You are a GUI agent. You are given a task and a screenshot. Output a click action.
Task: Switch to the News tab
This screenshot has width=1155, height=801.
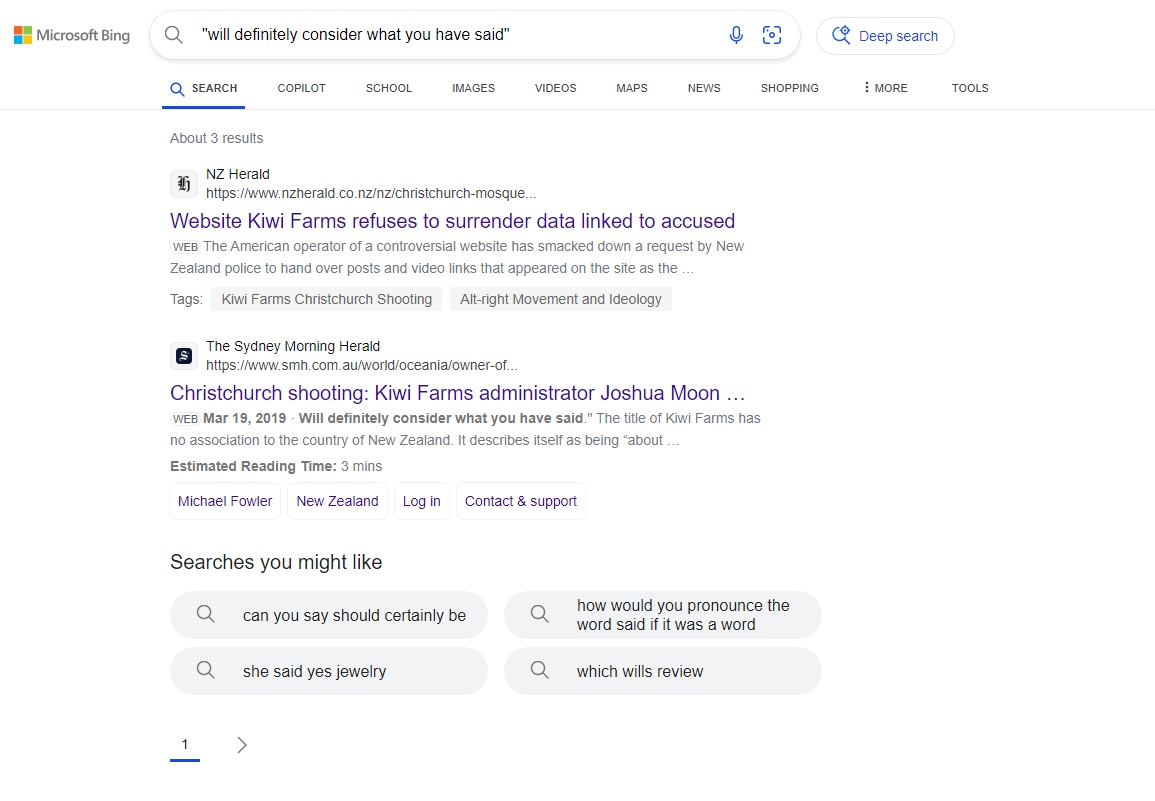point(704,88)
